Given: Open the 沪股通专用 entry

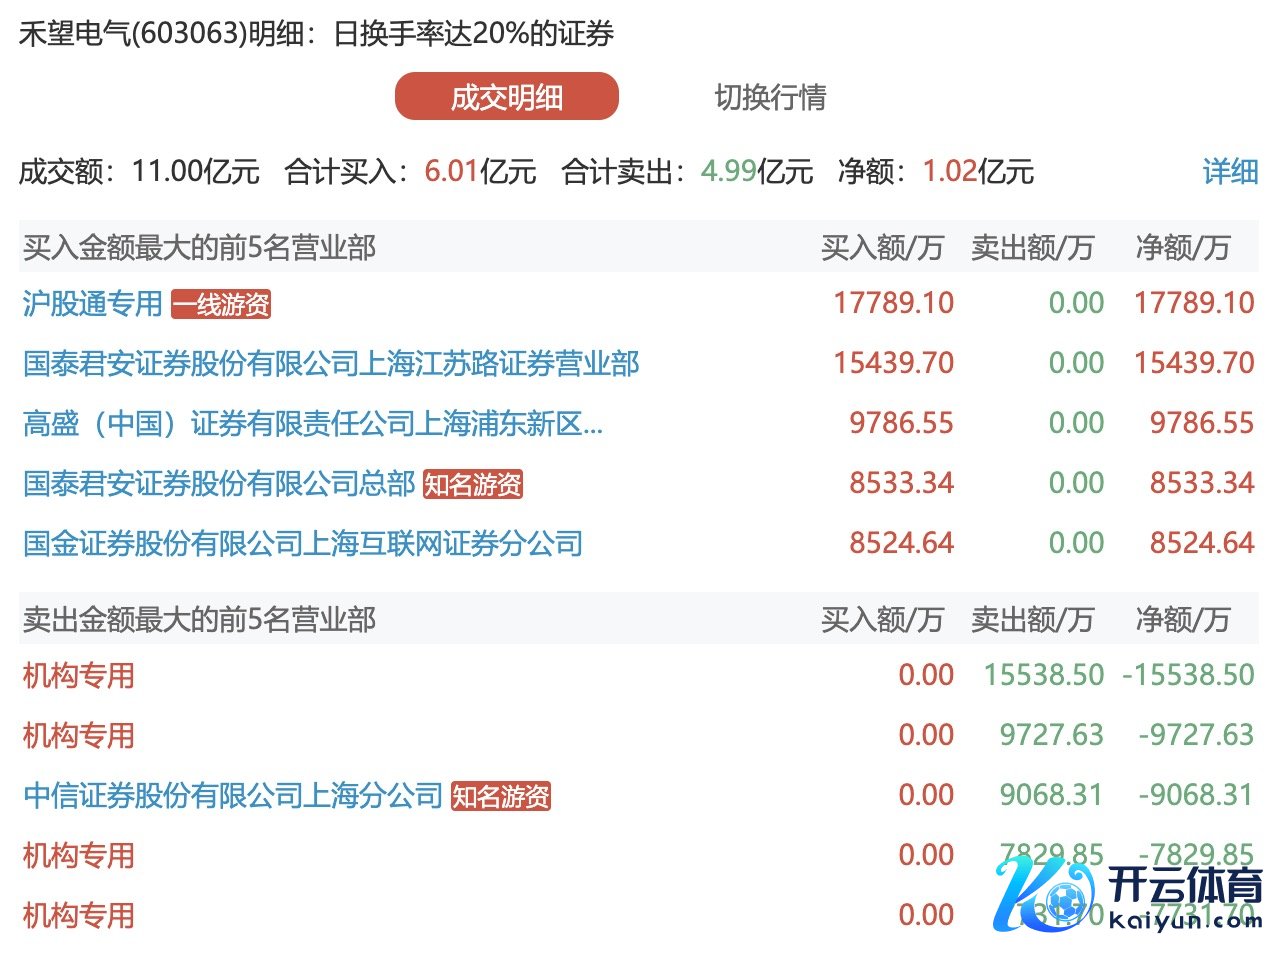Looking at the screenshot, I should click(92, 303).
